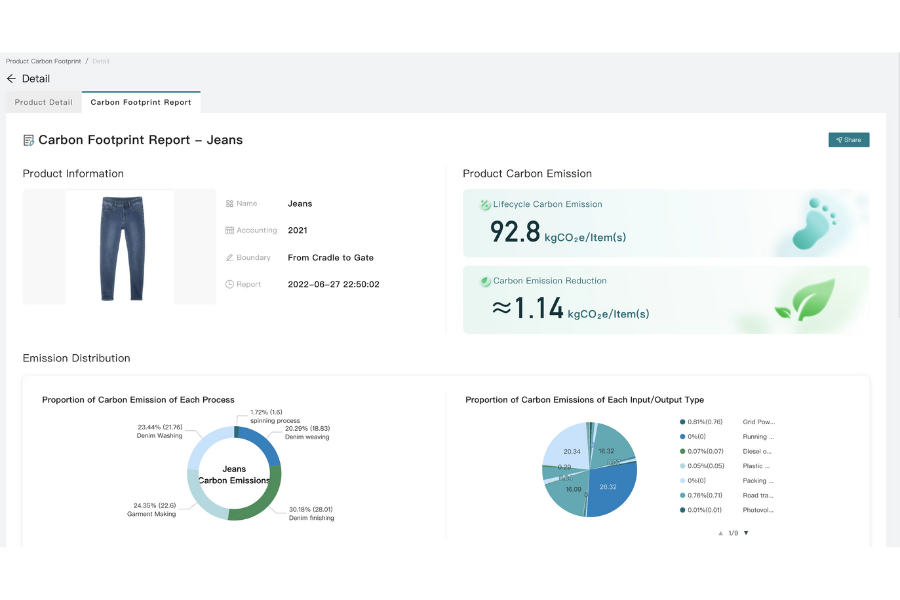
Task: Click the jeans product image
Action: coord(120,247)
